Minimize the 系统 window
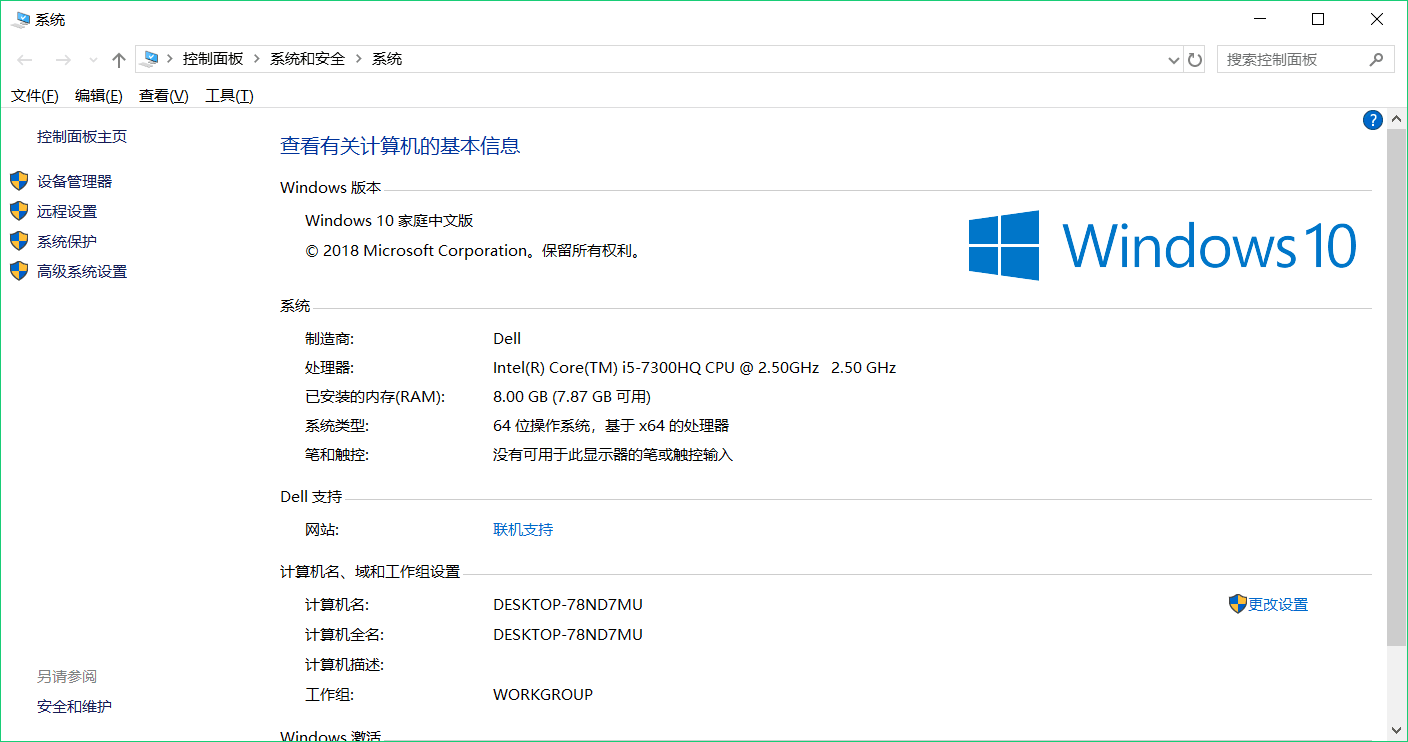Screen dimensions: 1408x742 pos(1259,19)
